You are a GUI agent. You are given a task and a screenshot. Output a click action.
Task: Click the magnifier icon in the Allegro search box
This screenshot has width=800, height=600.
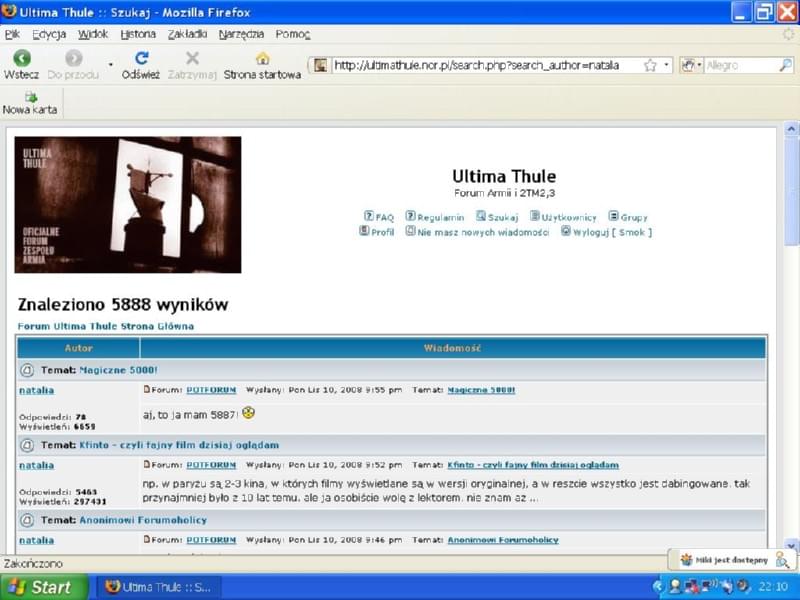pos(785,65)
